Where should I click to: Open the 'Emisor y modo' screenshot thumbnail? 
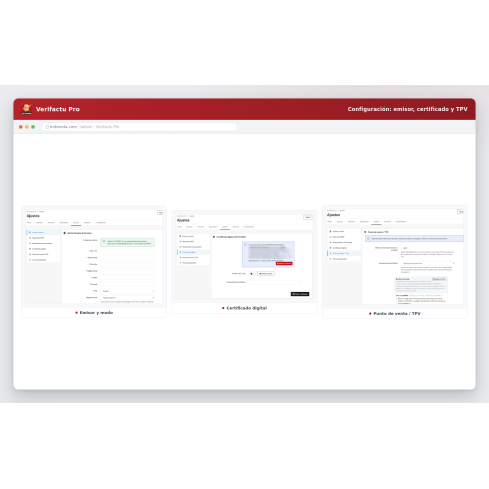click(x=94, y=257)
